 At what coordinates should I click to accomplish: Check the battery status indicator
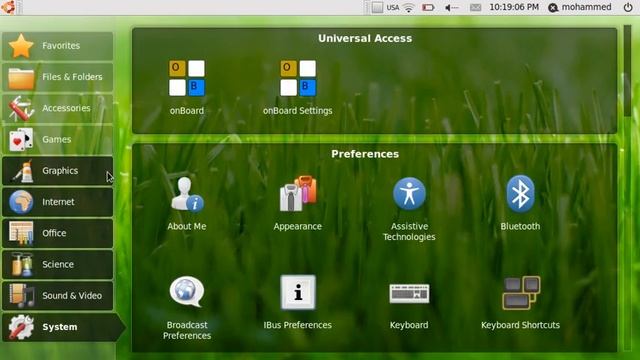[428, 7]
